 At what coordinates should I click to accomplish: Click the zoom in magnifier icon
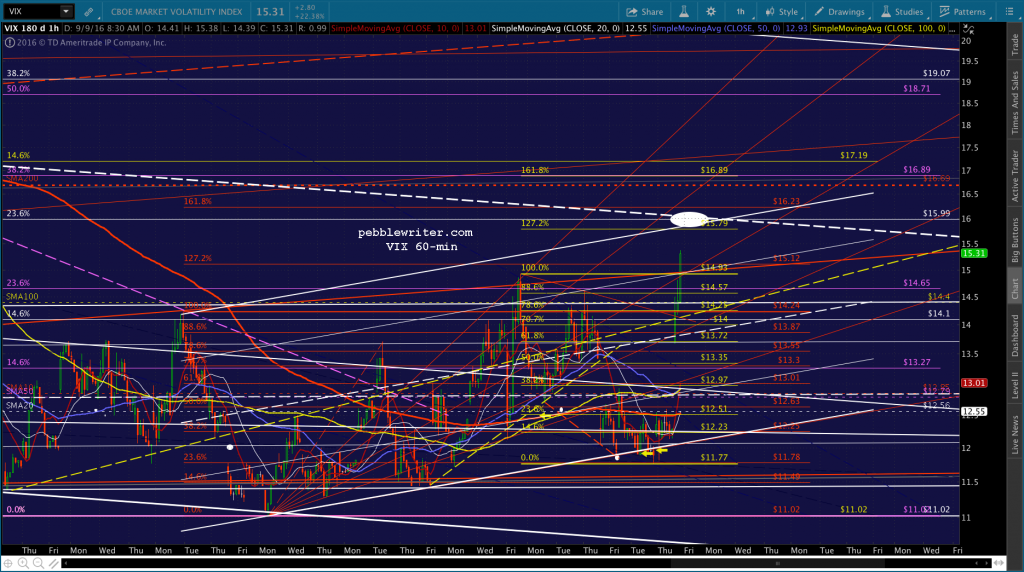(x=24, y=563)
